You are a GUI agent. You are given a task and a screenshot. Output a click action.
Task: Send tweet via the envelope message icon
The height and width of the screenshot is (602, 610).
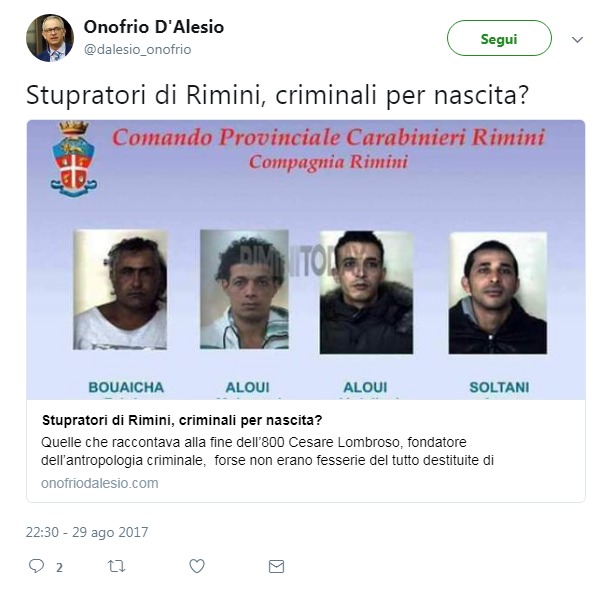[x=276, y=567]
